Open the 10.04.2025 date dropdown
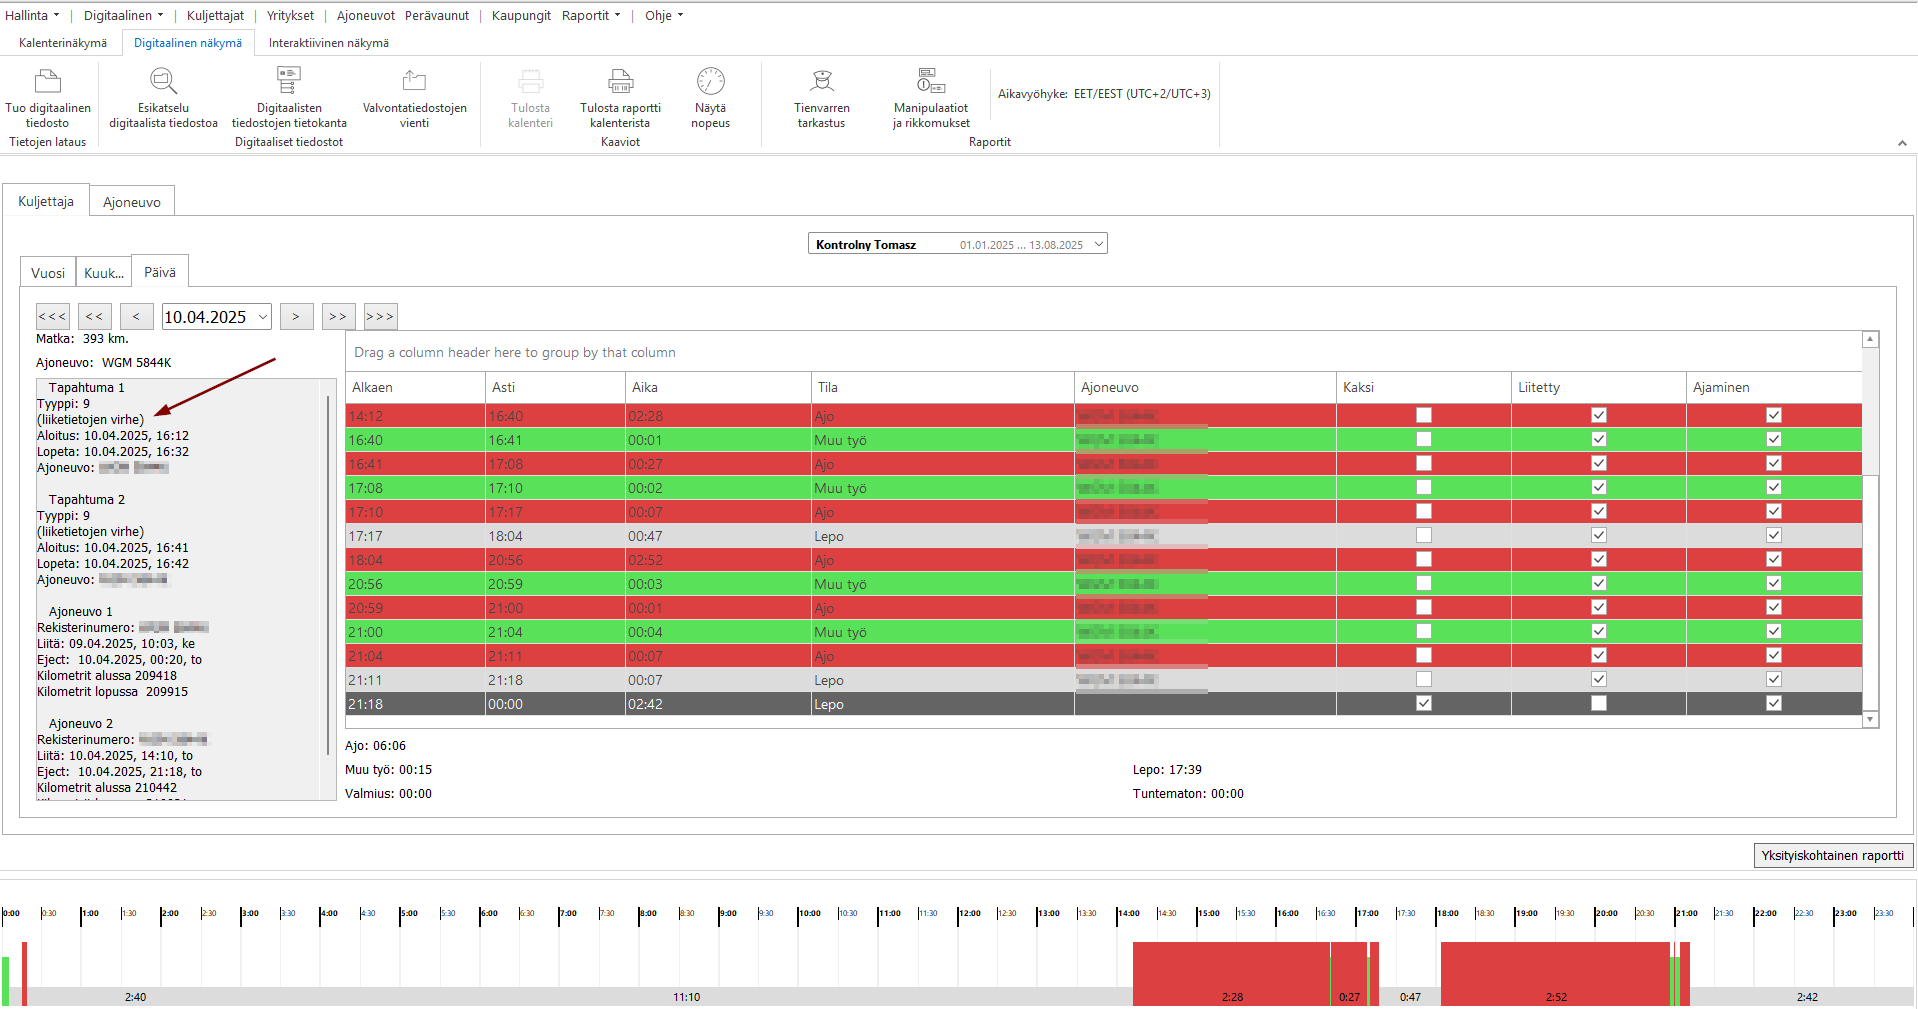The image size is (1918, 1009). [x=263, y=317]
